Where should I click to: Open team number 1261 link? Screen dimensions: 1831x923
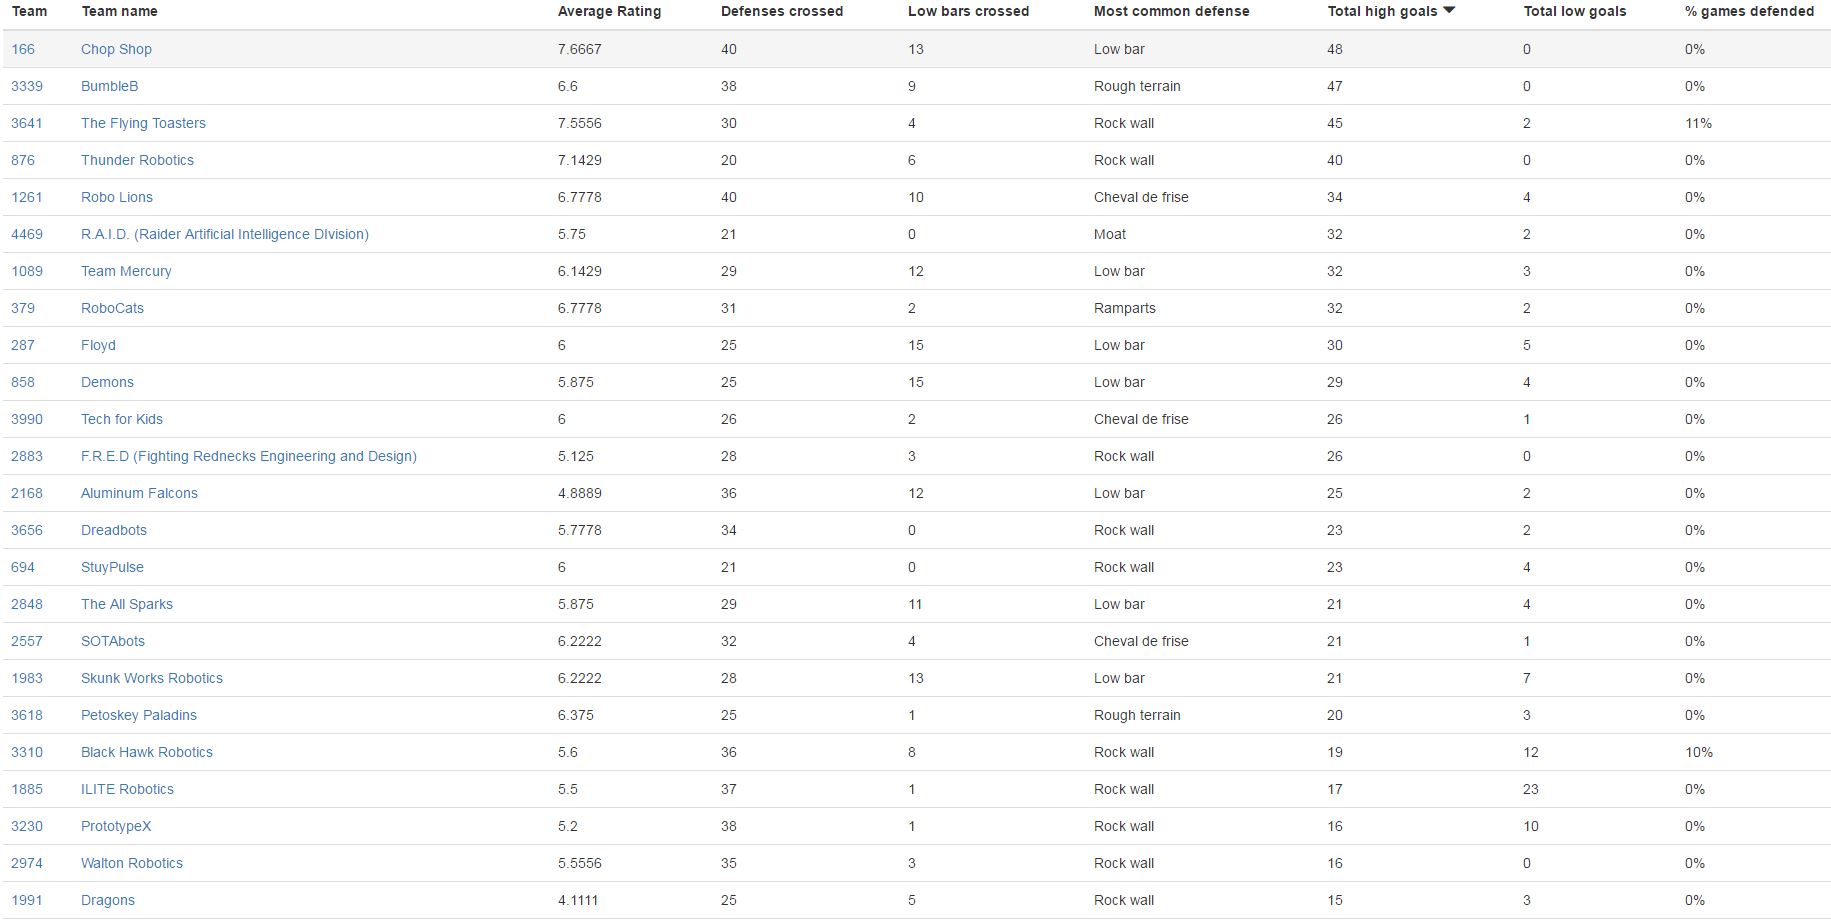click(x=27, y=197)
